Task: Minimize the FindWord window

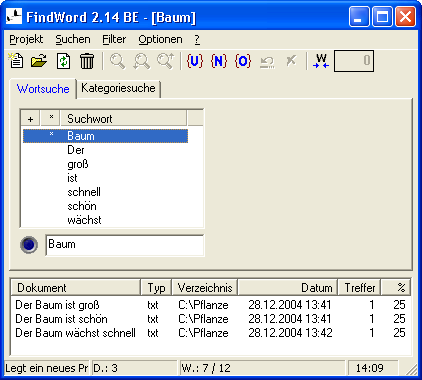Action: 359,16
